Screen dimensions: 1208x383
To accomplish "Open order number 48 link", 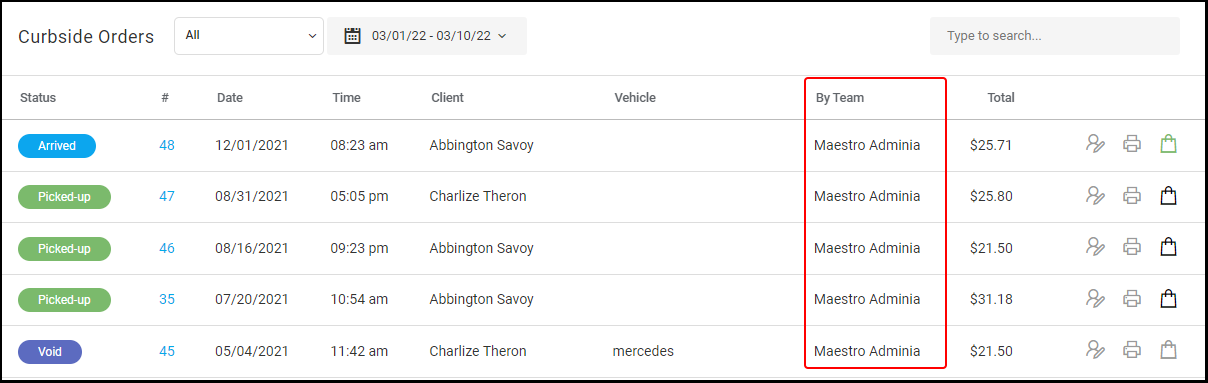I will click(167, 145).
